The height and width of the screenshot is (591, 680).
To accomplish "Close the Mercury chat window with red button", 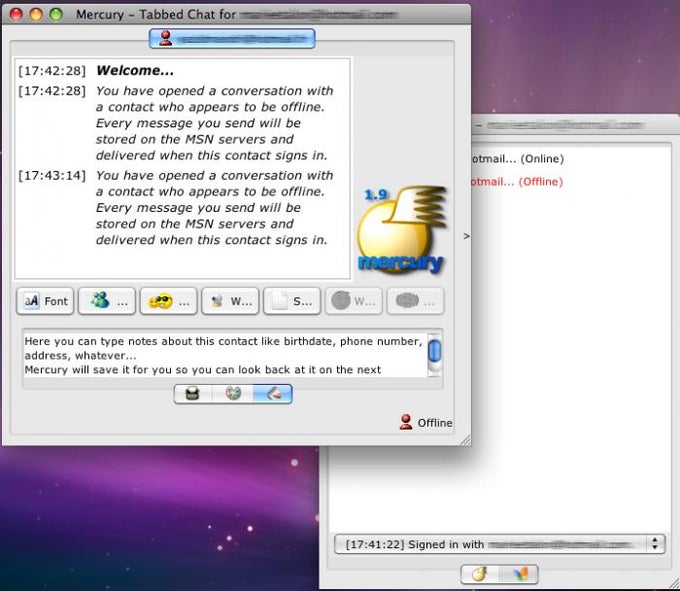I will (x=16, y=14).
